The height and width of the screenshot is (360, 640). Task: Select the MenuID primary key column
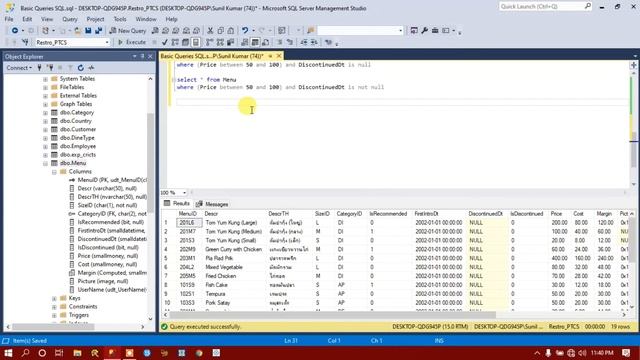111,180
